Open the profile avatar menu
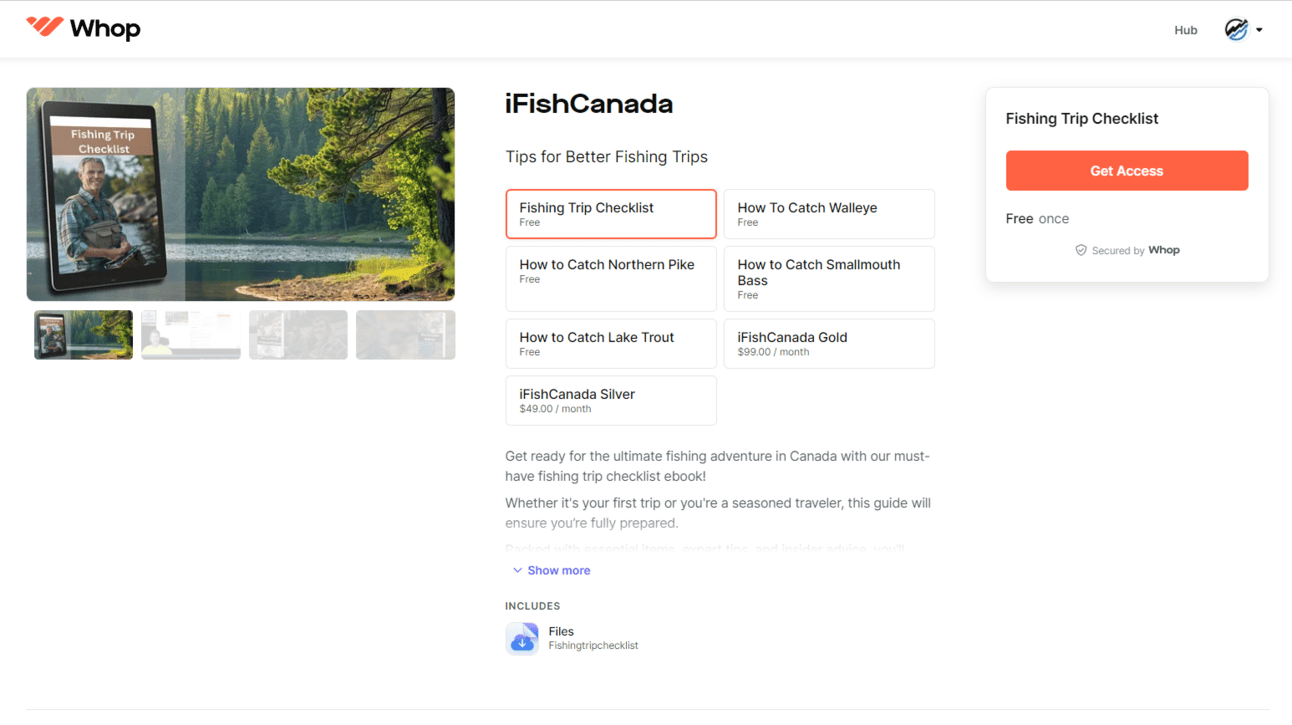1292x725 pixels. point(1236,29)
